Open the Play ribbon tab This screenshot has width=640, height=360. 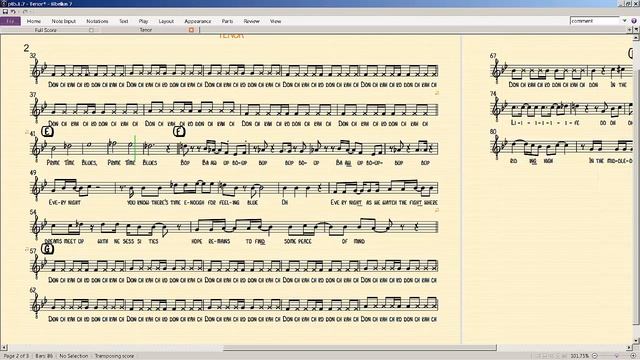tap(143, 21)
